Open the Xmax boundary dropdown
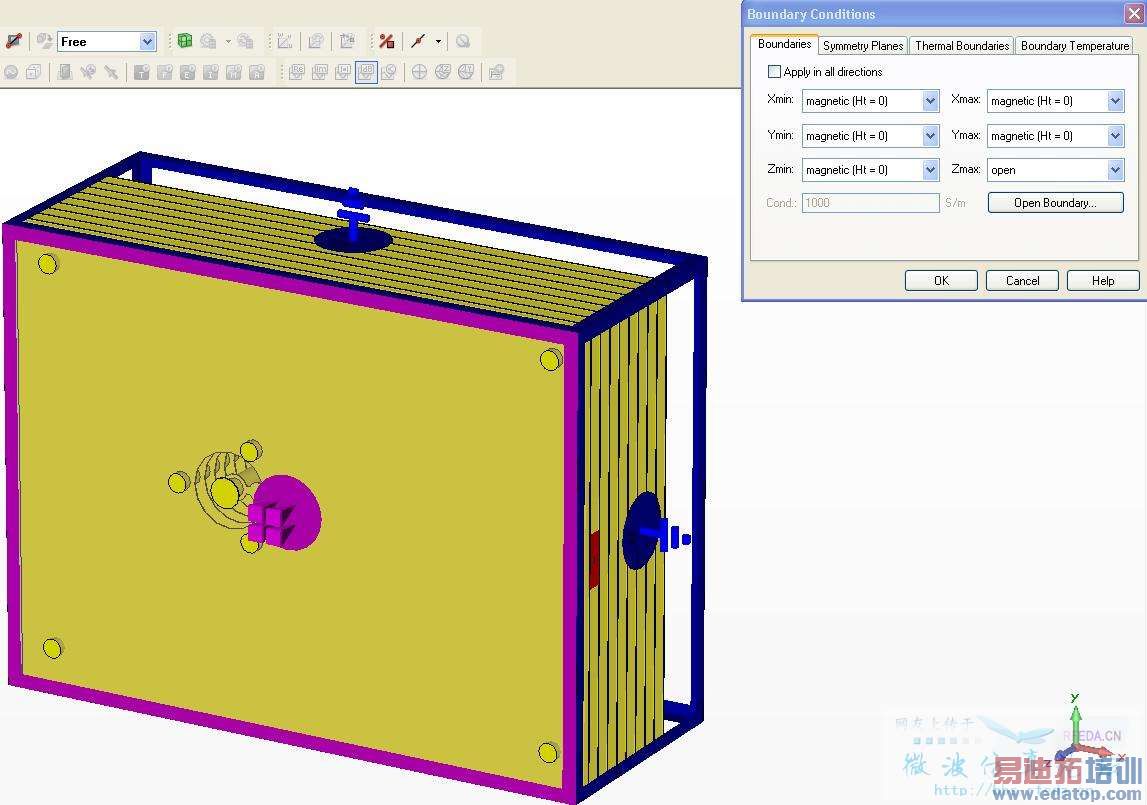Image resolution: width=1147 pixels, height=805 pixels. click(1115, 101)
